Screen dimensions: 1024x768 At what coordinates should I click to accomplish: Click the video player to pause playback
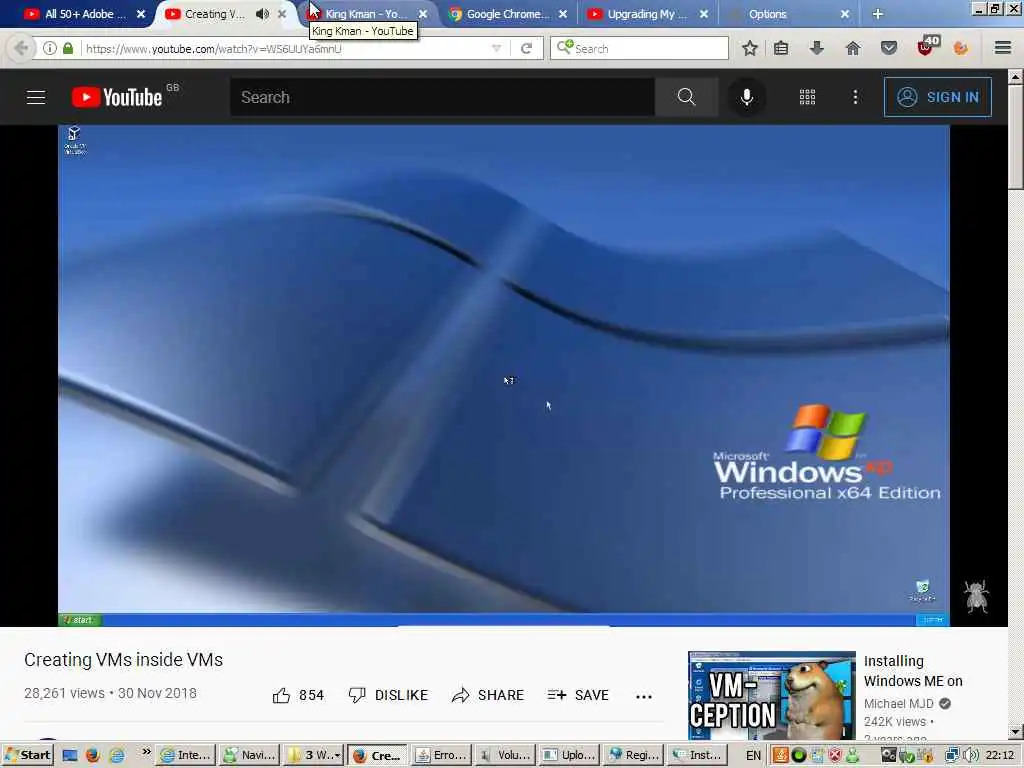point(504,376)
